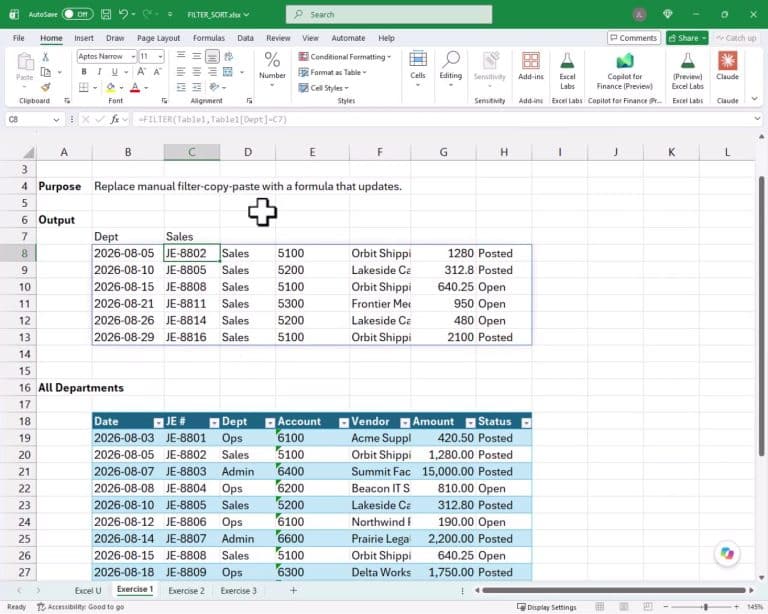This screenshot has width=768, height=614.
Task: Click the formula bar input
Action: [x=443, y=119]
